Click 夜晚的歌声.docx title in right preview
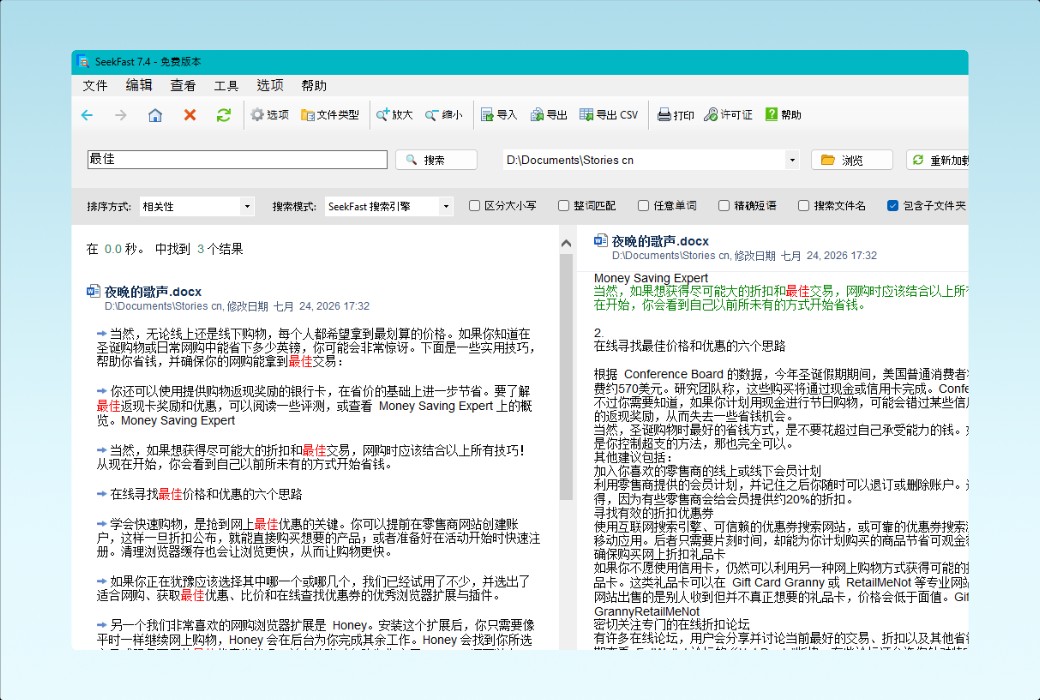1040x700 pixels. [x=660, y=241]
